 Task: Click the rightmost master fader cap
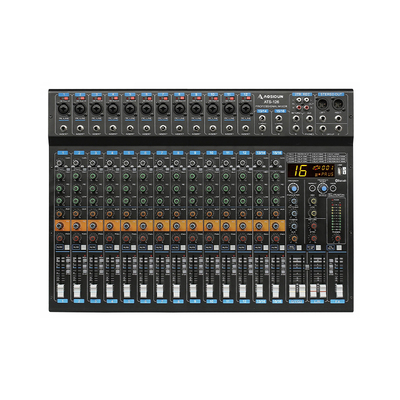click(339, 291)
